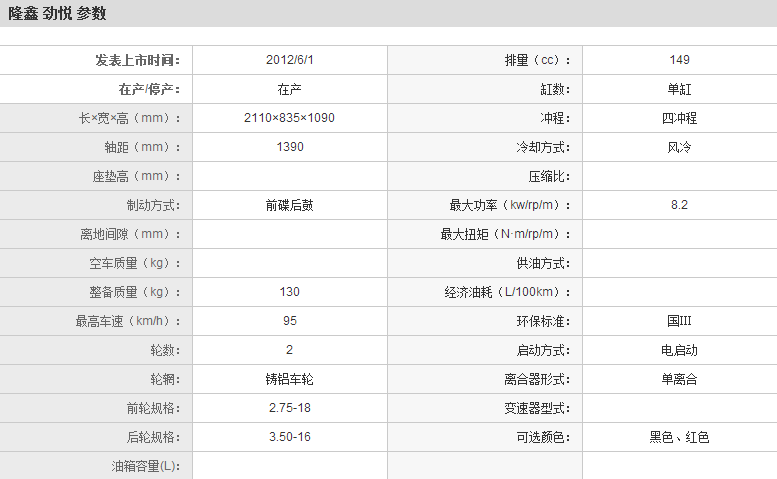Click the 国III emission standard value

[x=679, y=321]
